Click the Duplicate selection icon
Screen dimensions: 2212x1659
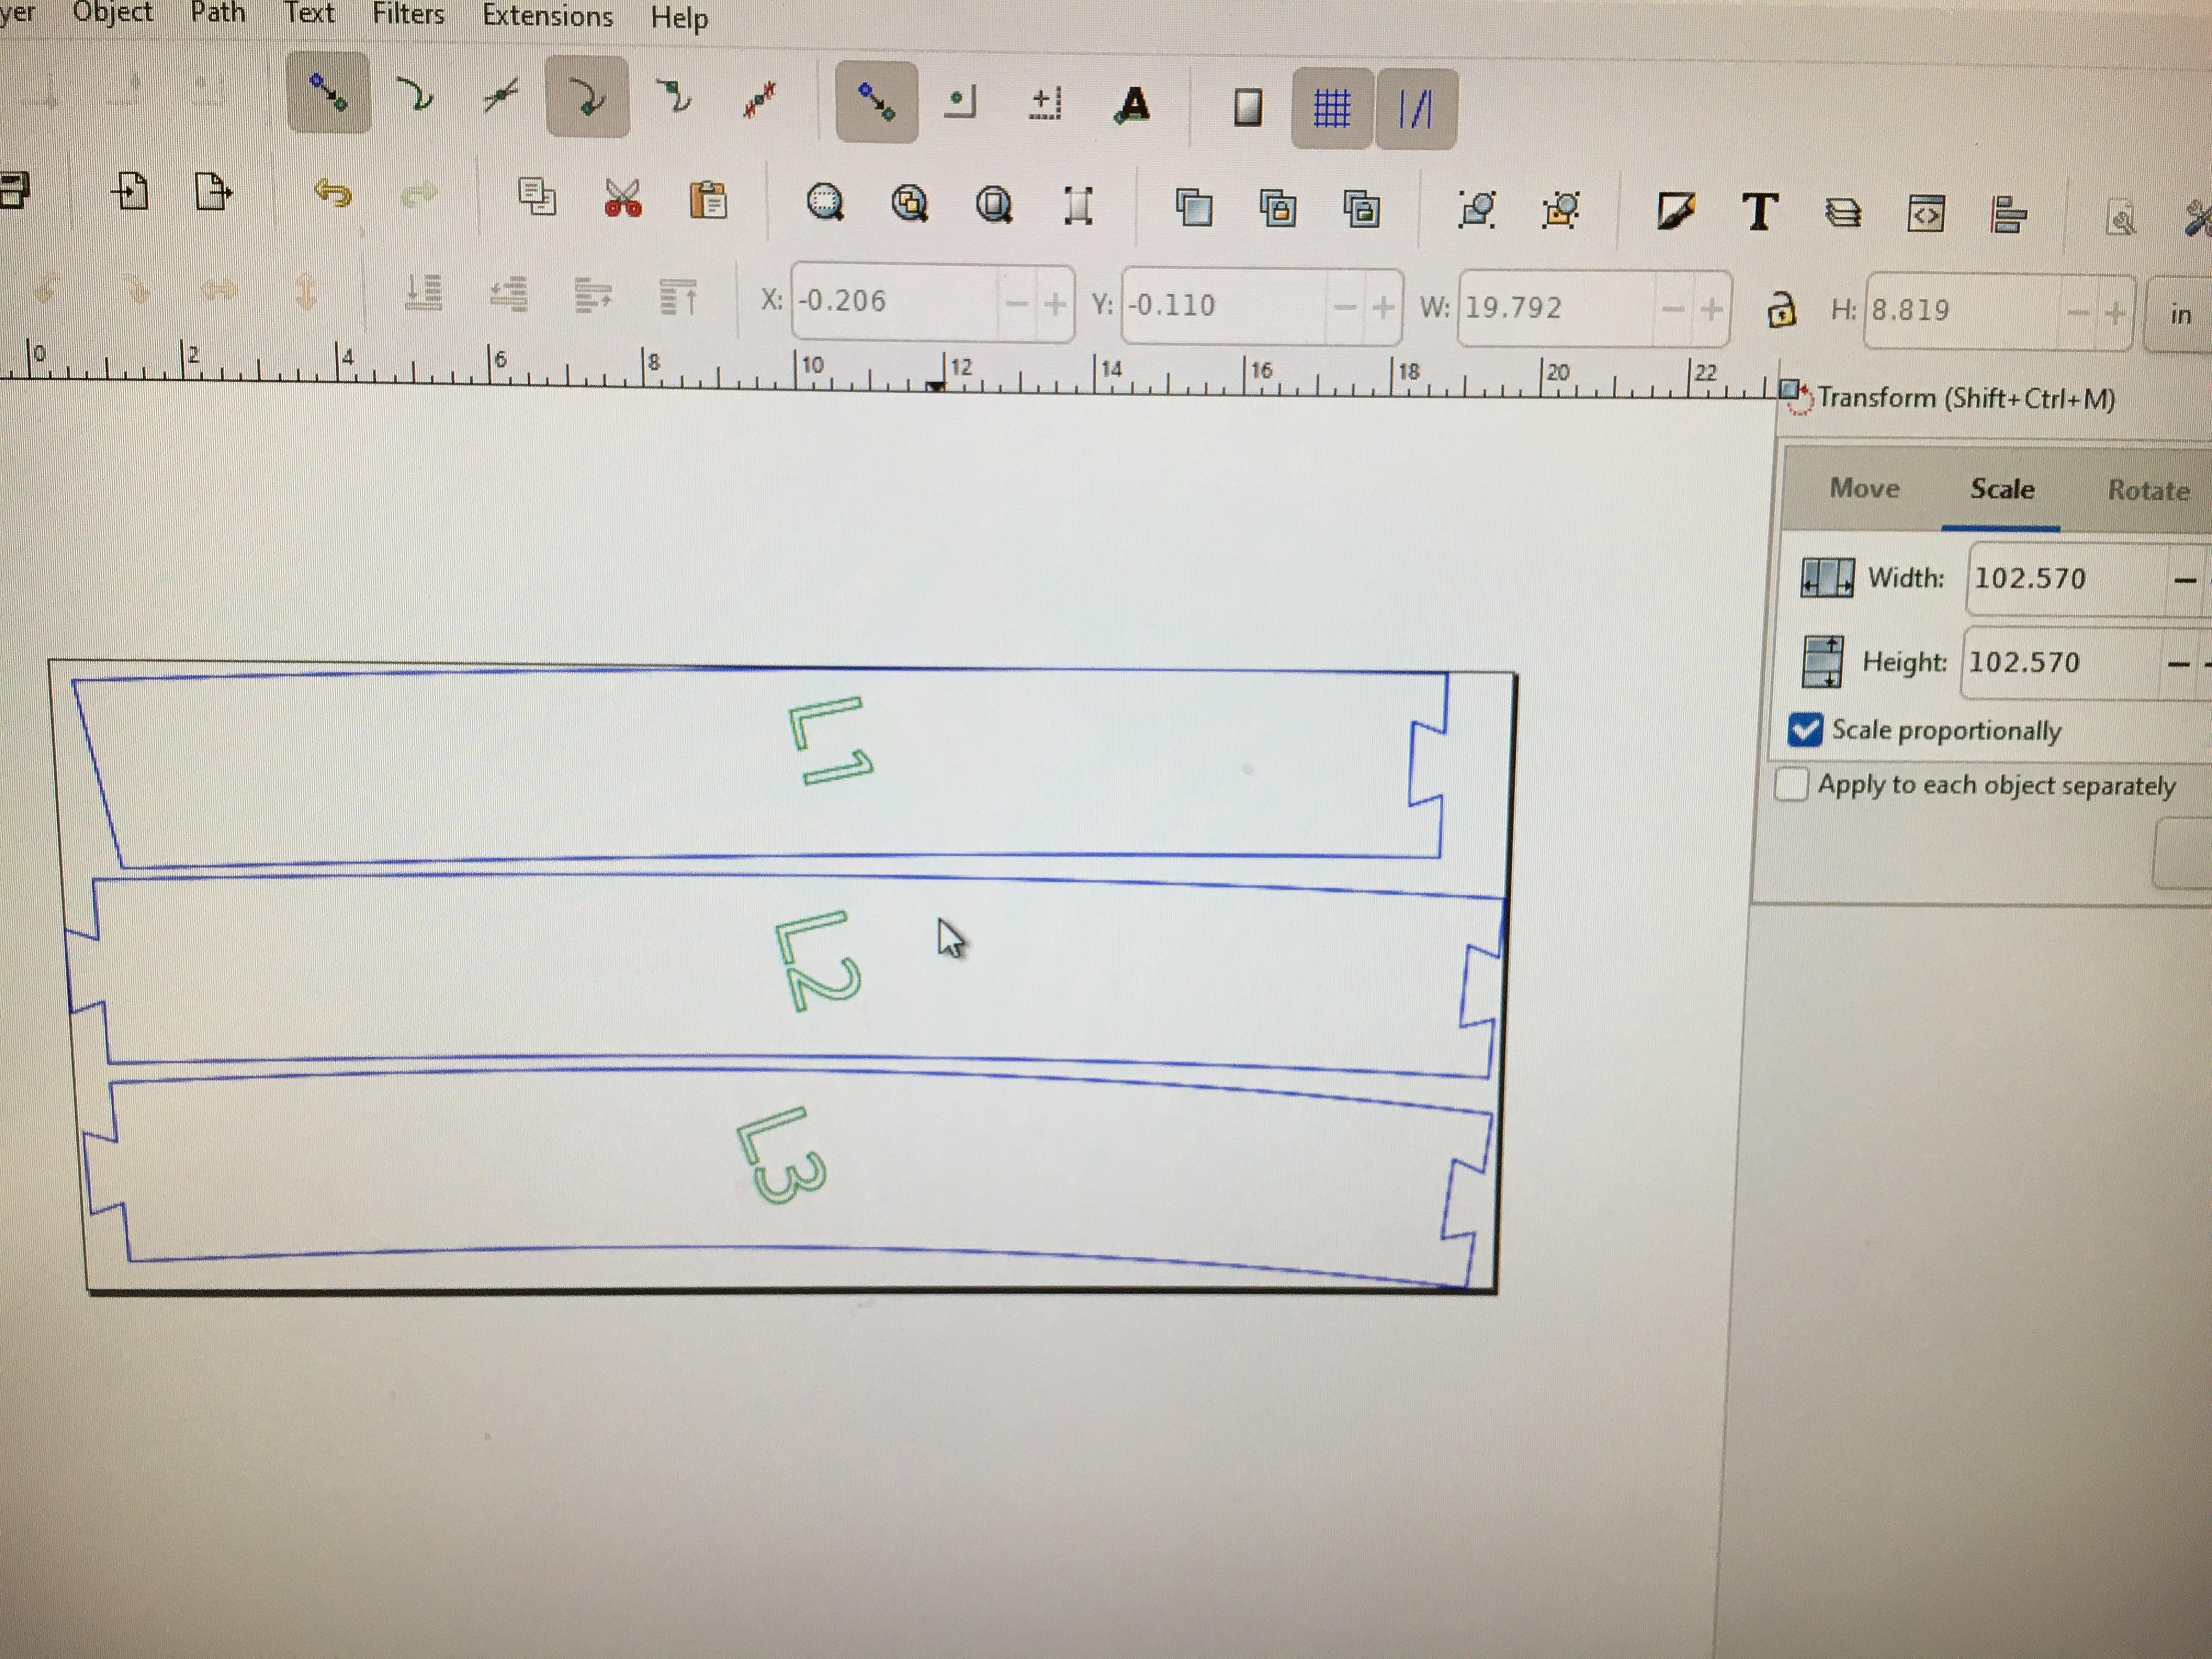pyautogui.click(x=1194, y=207)
